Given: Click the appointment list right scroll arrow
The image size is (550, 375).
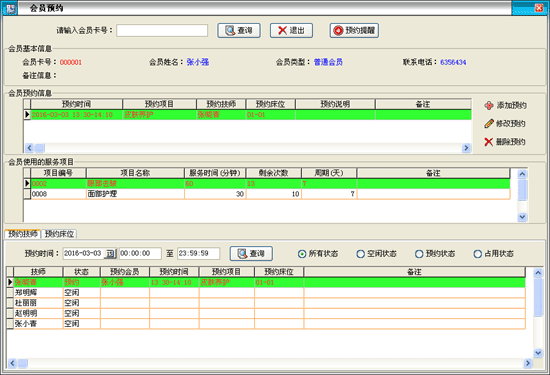Looking at the screenshot, I should tap(466, 148).
